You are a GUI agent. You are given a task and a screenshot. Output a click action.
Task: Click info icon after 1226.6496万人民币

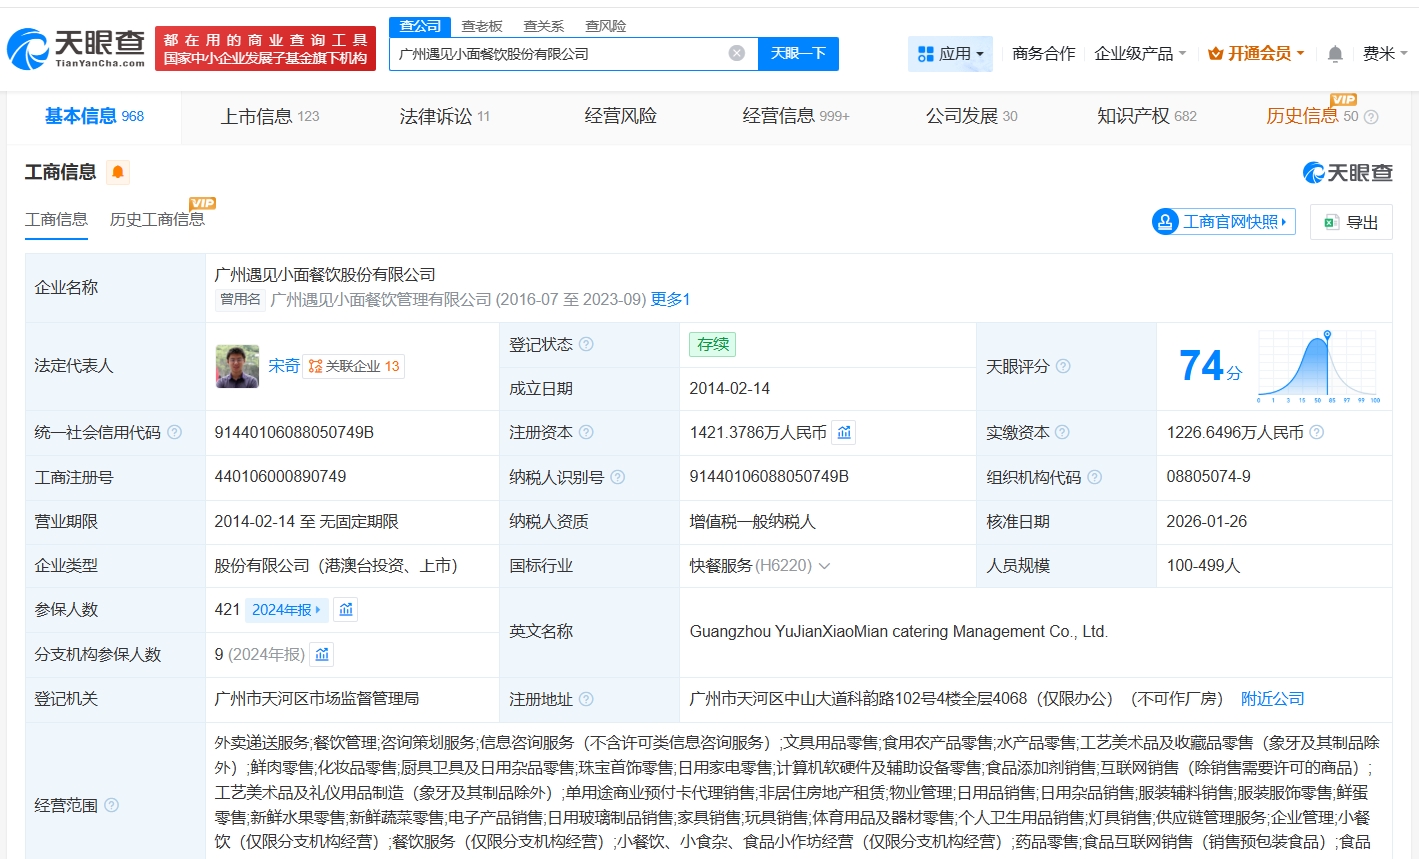tap(1317, 432)
